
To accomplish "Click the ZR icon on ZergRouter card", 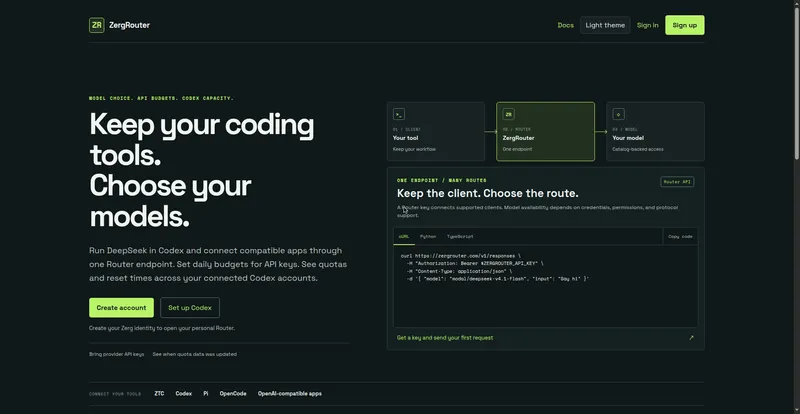I will (509, 114).
